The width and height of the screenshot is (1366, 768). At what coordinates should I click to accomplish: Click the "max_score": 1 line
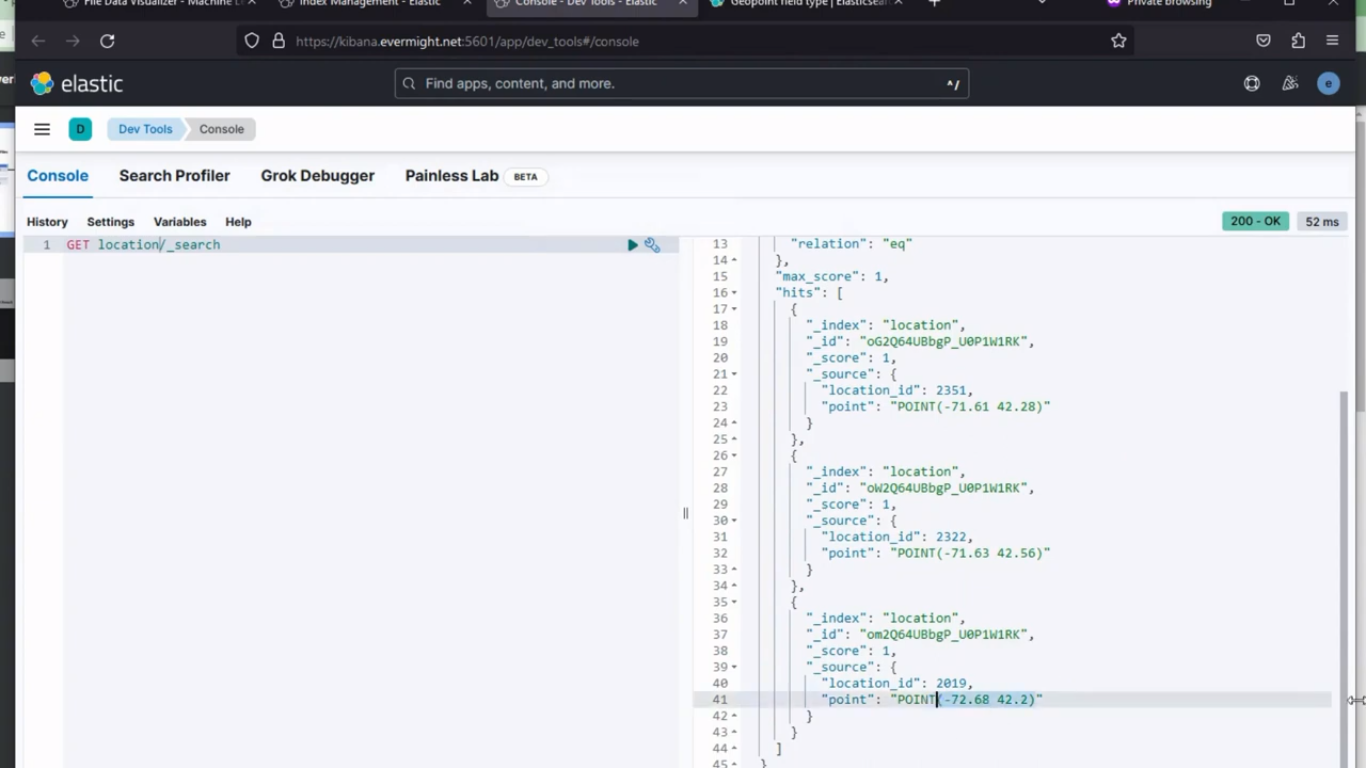832,277
